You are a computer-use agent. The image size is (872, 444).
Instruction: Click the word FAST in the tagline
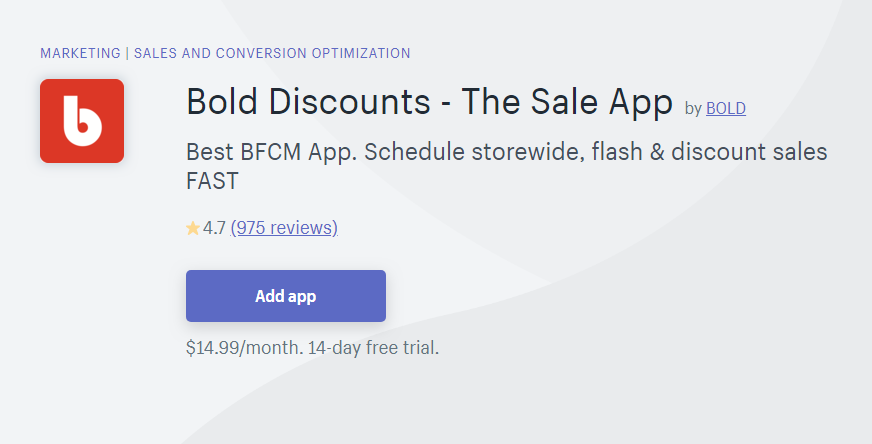click(x=212, y=181)
